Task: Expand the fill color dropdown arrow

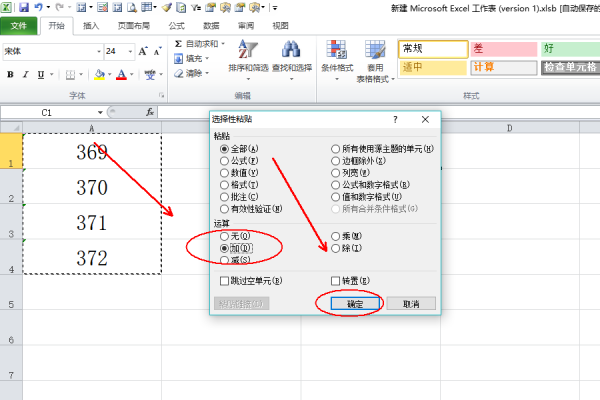Action: pyautogui.click(x=109, y=74)
